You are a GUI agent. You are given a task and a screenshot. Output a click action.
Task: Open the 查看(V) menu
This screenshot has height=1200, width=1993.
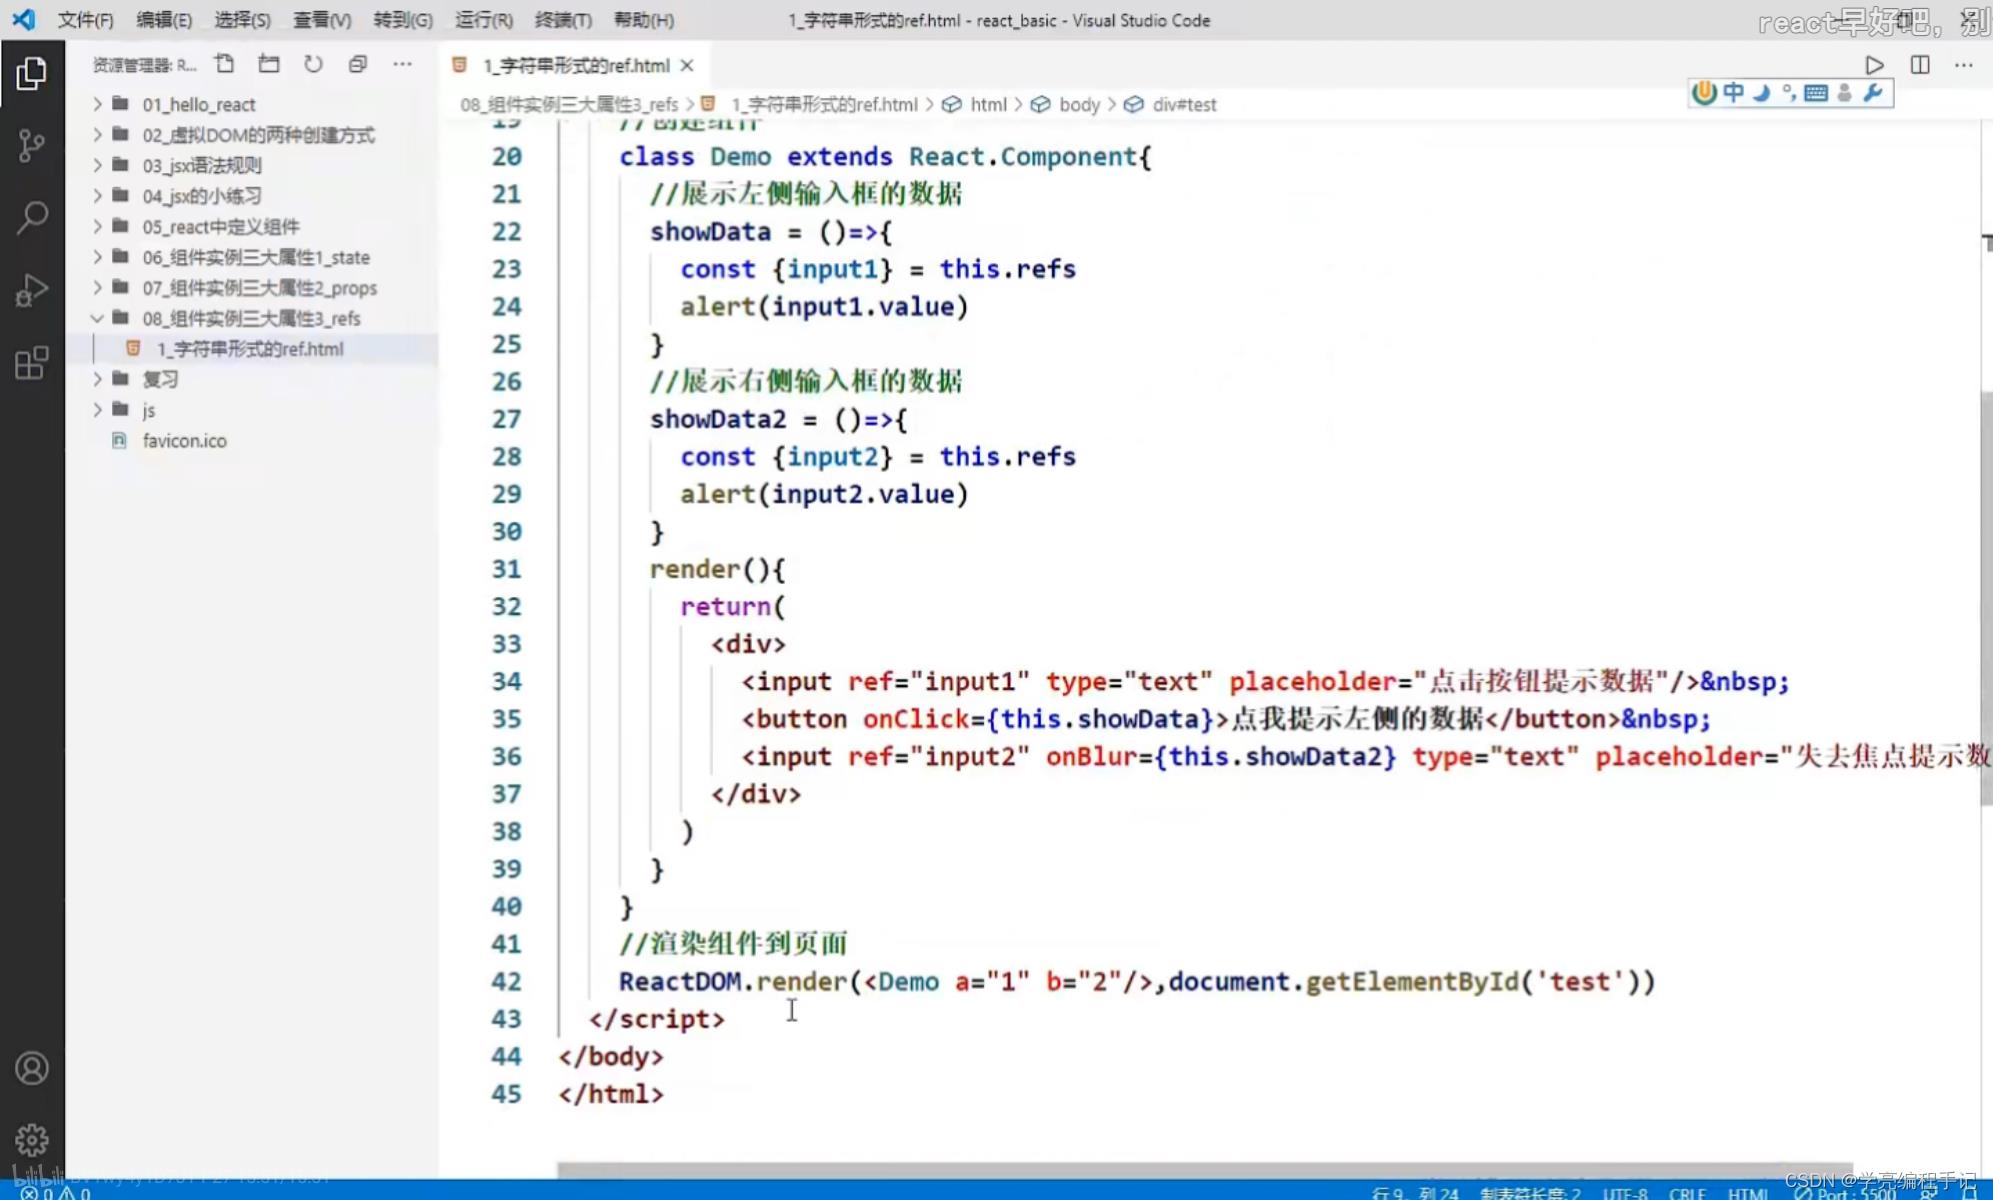[322, 20]
